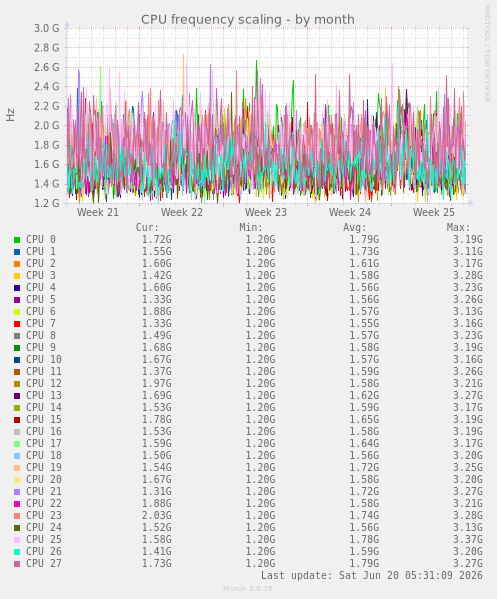Click the gray CPU 8 legend swatch
The width and height of the screenshot is (497, 599).
coord(17,336)
